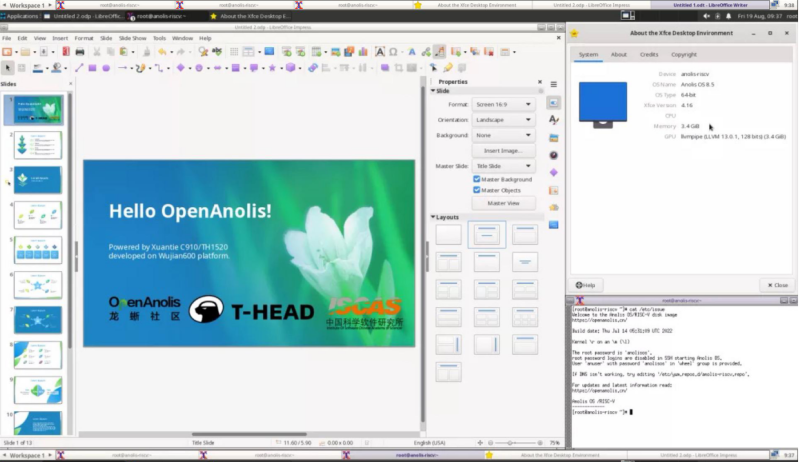
Task: Close the Properties sidebar panel
Action: pos(540,82)
